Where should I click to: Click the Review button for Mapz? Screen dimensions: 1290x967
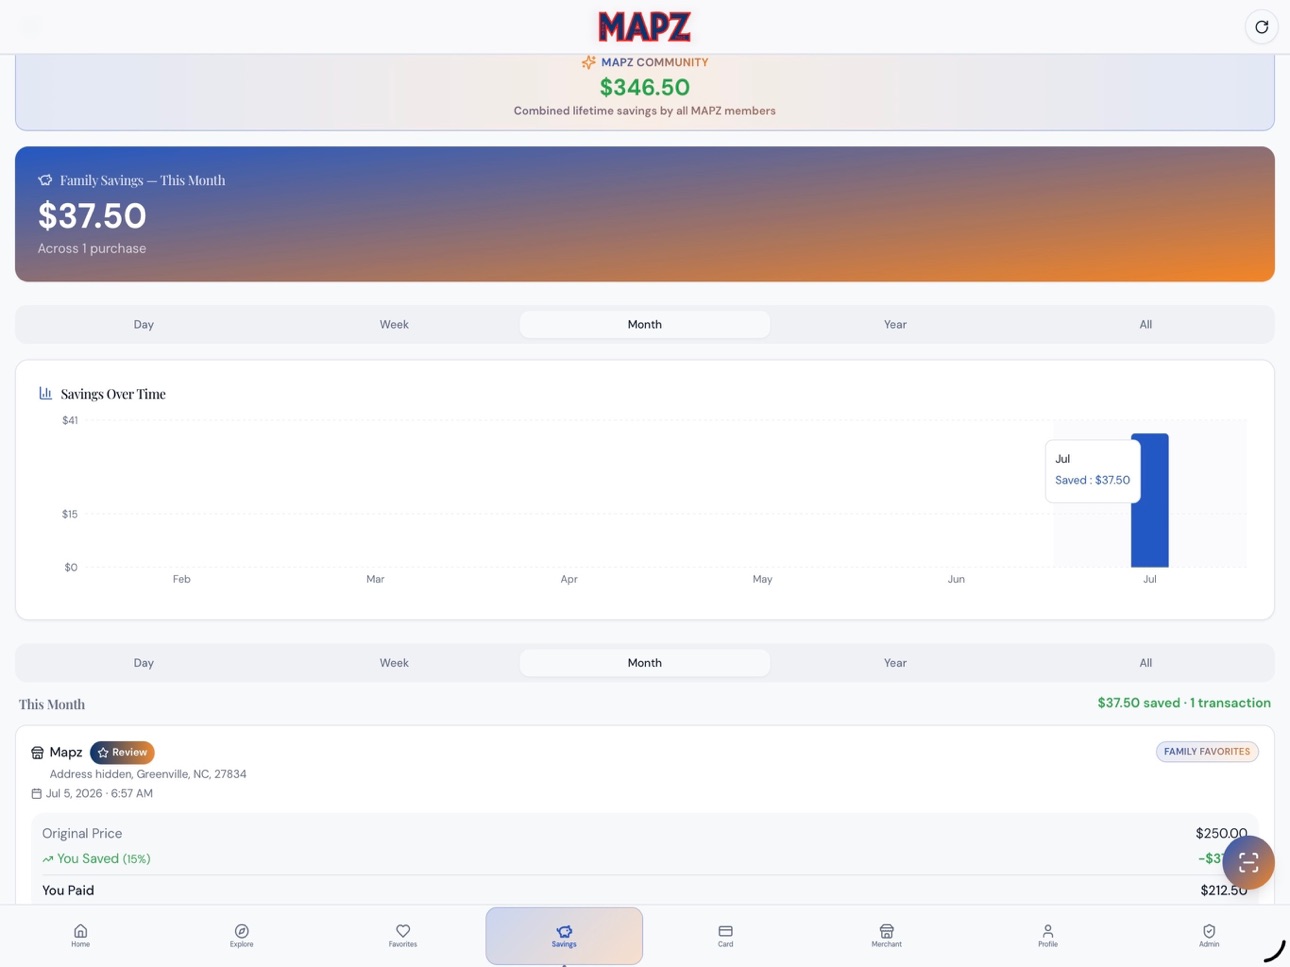122,752
